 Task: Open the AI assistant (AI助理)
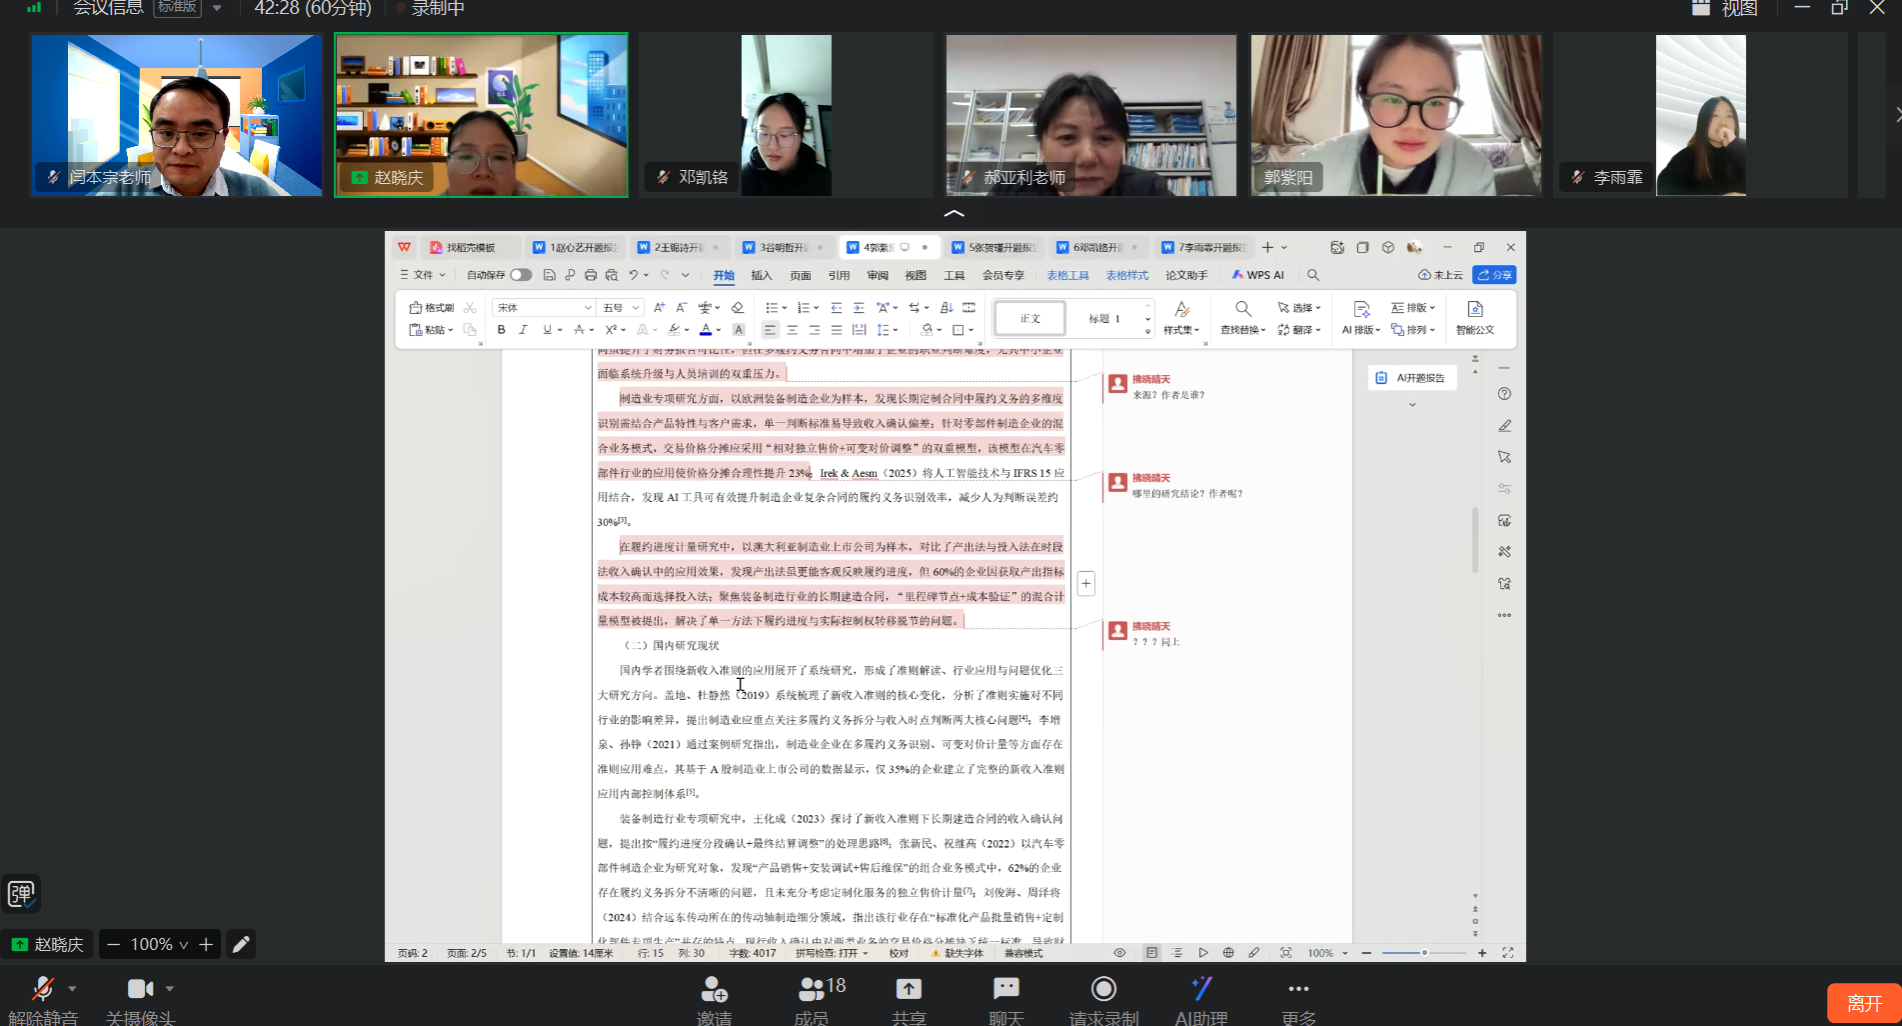click(x=1201, y=990)
